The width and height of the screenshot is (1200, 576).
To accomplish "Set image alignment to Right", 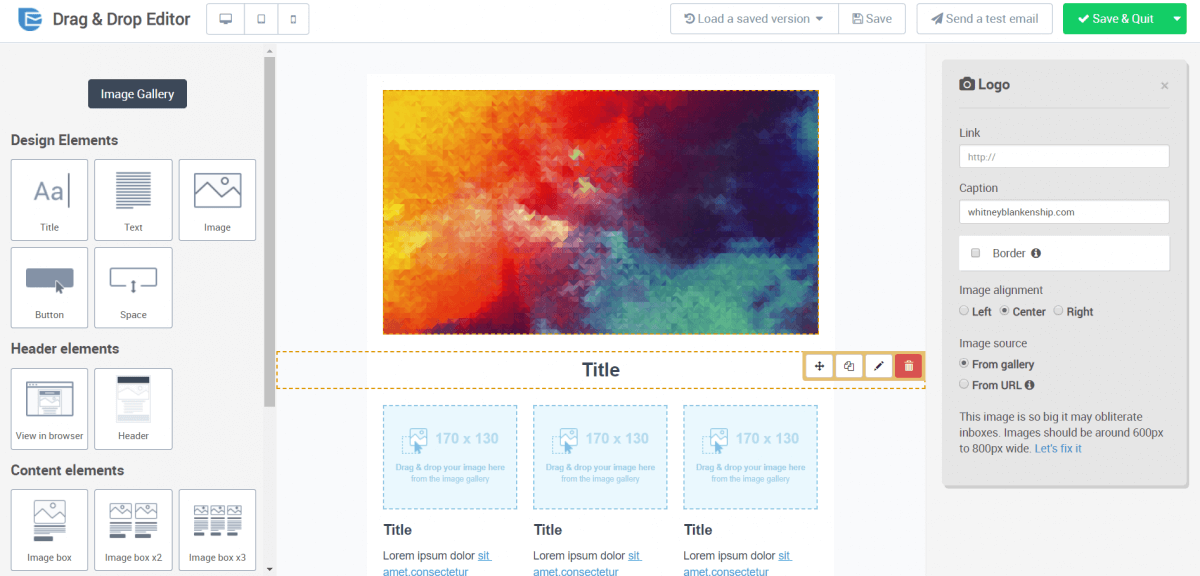I will 1059,311.
